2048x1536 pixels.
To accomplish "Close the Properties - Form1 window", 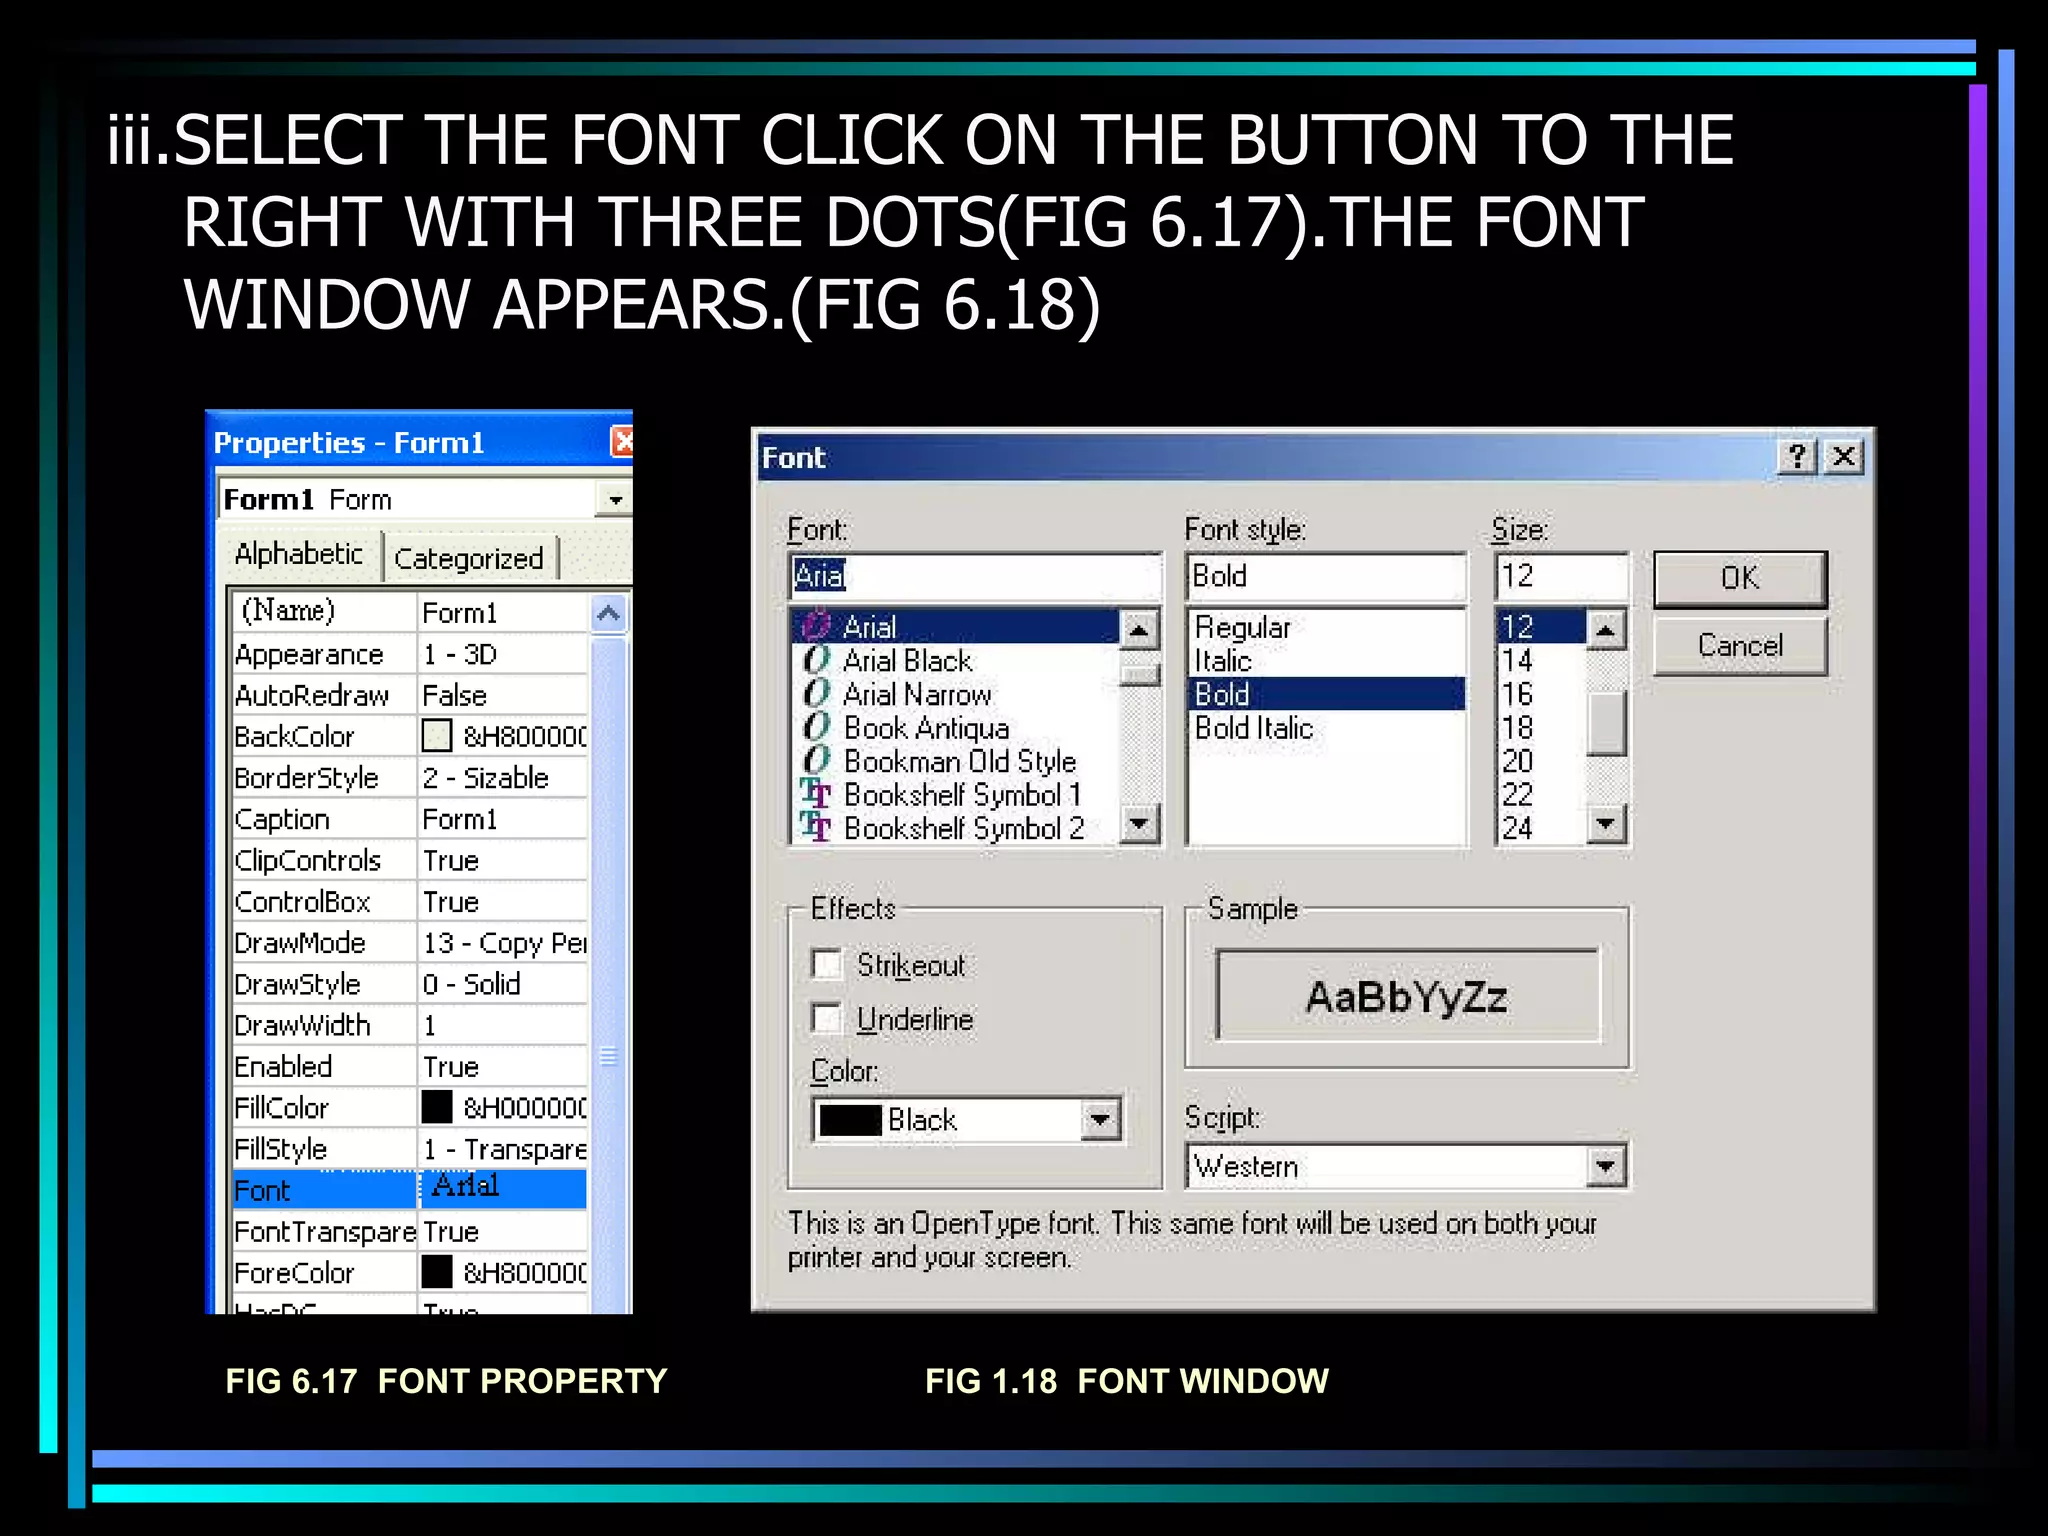I will pos(622,441).
